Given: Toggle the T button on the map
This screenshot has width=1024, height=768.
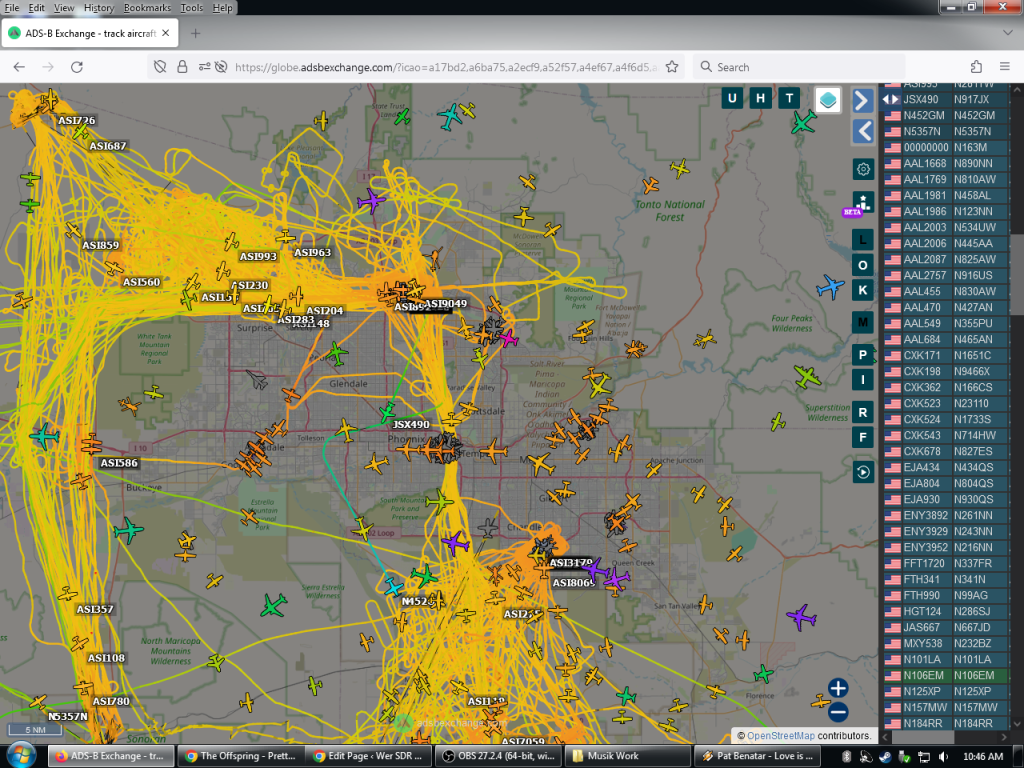Looking at the screenshot, I should (789, 99).
